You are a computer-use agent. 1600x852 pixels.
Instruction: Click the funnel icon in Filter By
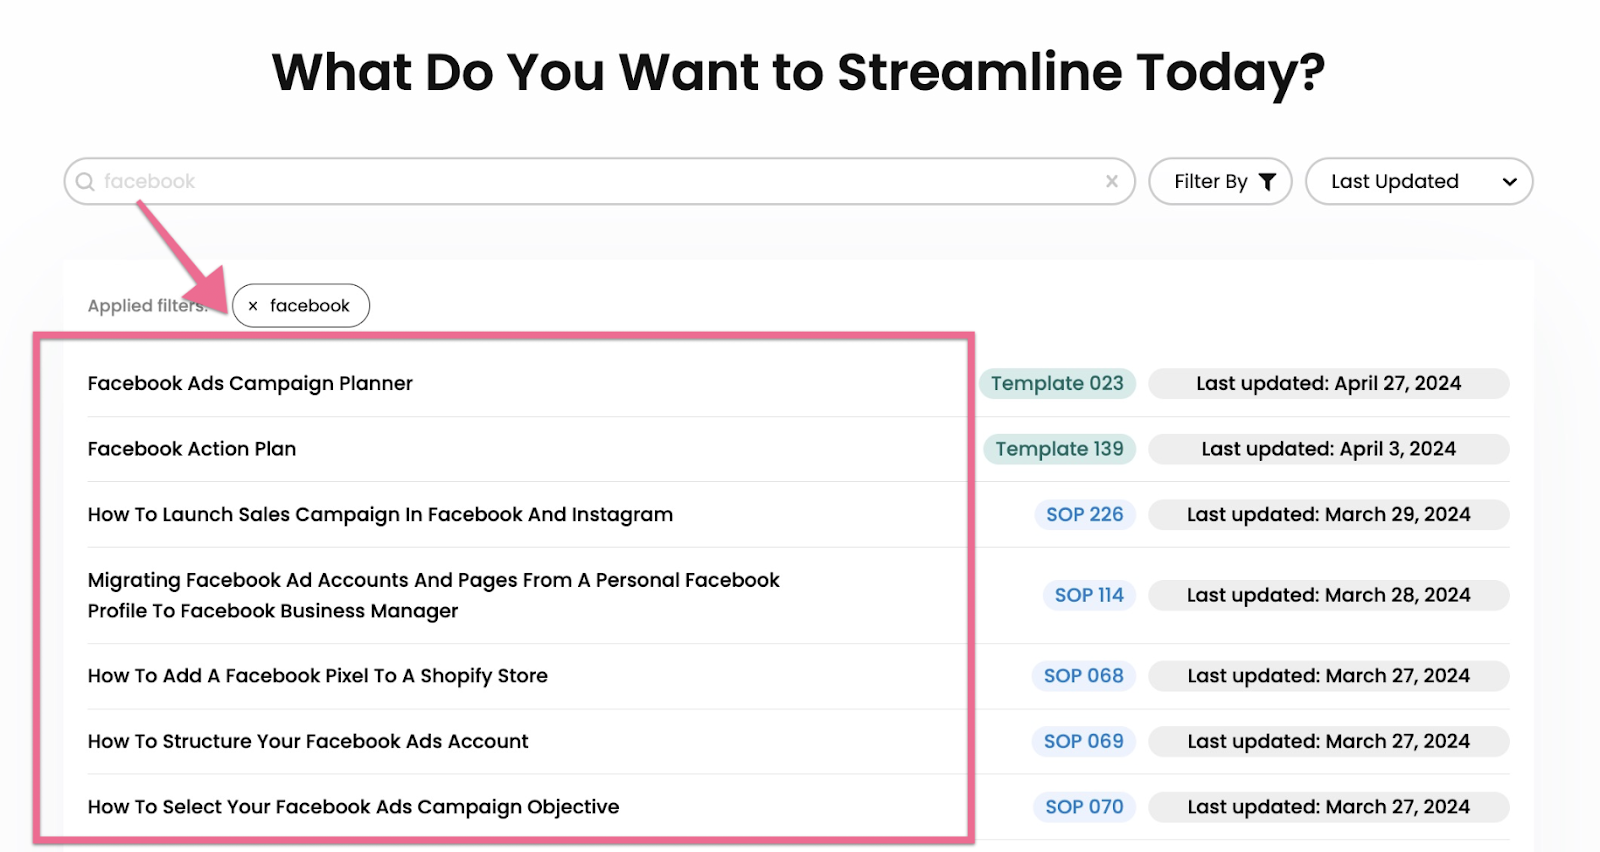pyautogui.click(x=1267, y=182)
